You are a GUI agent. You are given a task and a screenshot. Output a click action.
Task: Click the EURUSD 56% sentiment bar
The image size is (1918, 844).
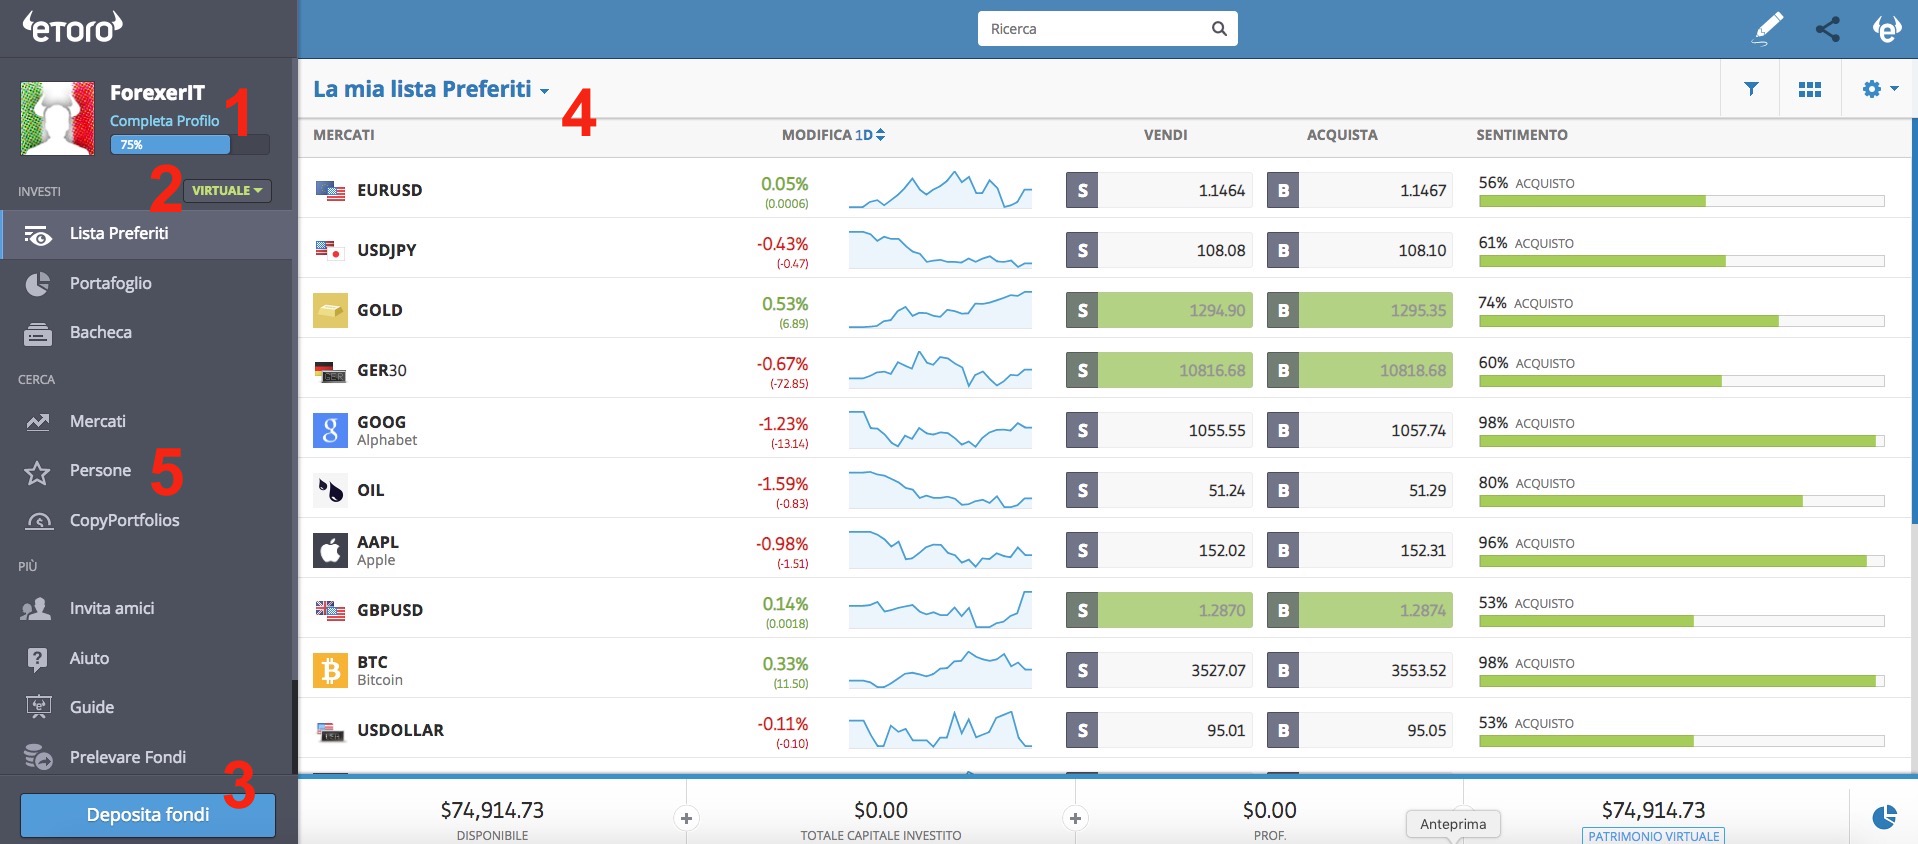1681,201
